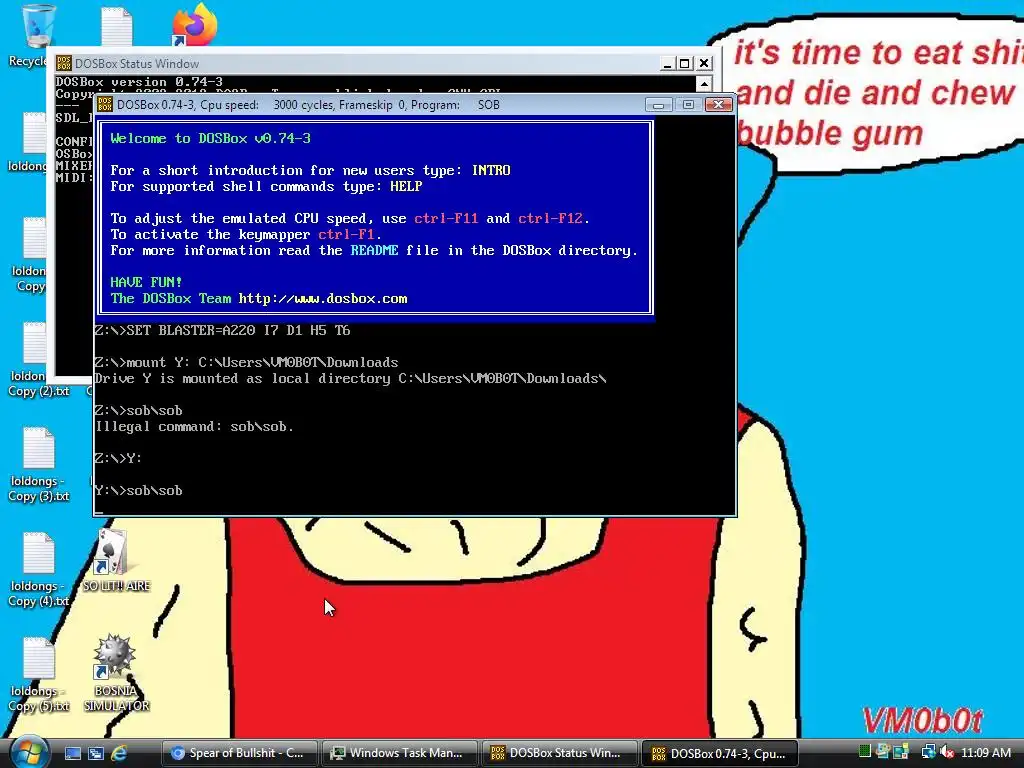Open the Firefox shortcut on desktop

pos(195,25)
